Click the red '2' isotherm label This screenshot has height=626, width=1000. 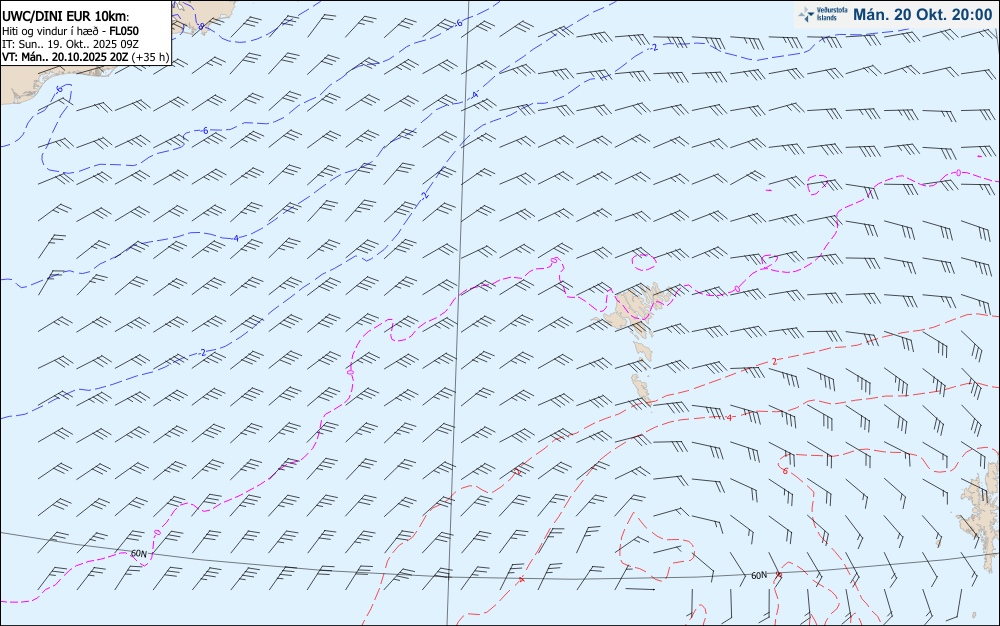pos(774,361)
